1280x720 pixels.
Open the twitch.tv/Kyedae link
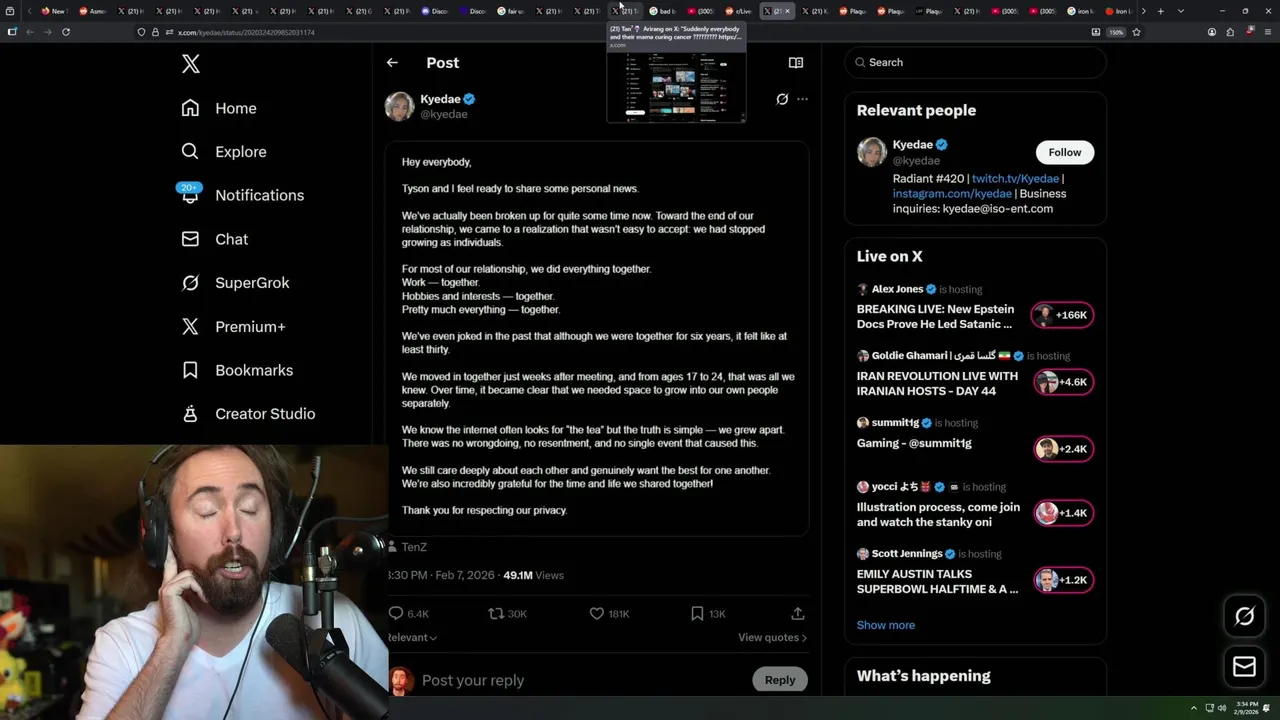click(1015, 178)
